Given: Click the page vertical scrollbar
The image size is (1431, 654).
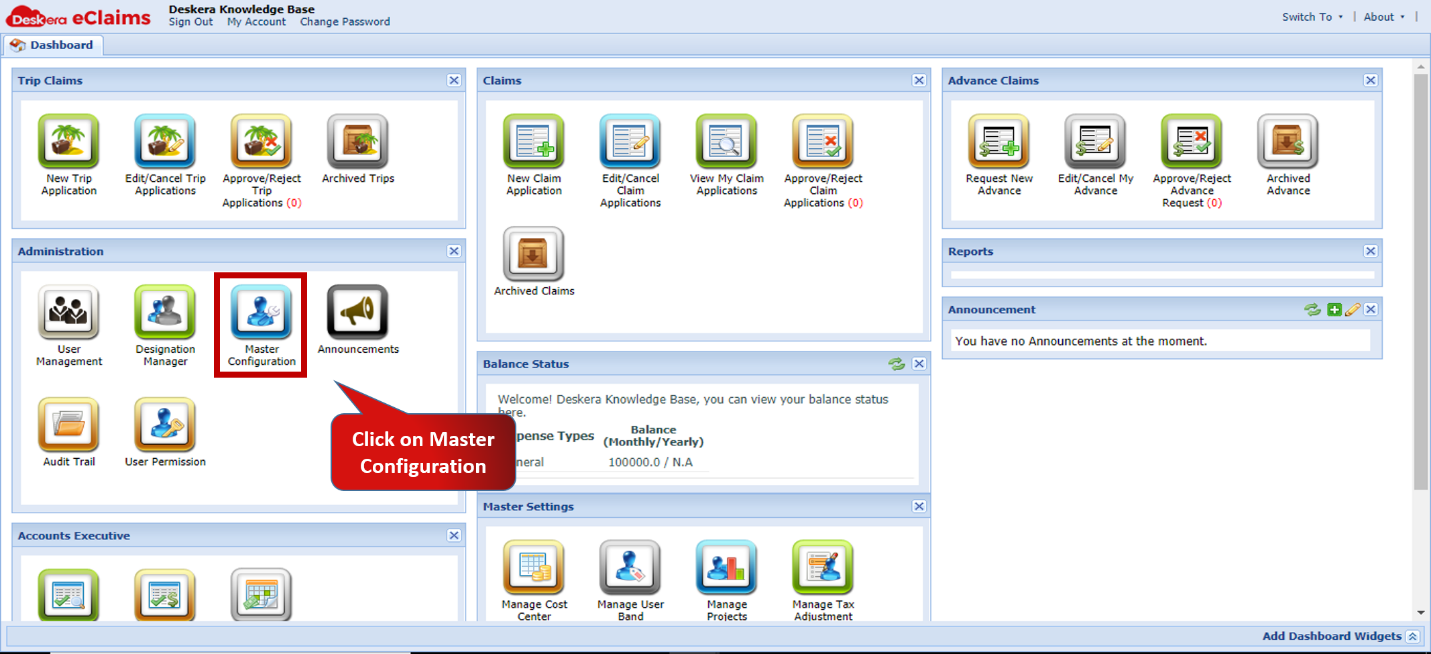Looking at the screenshot, I should pyautogui.click(x=1421, y=282).
